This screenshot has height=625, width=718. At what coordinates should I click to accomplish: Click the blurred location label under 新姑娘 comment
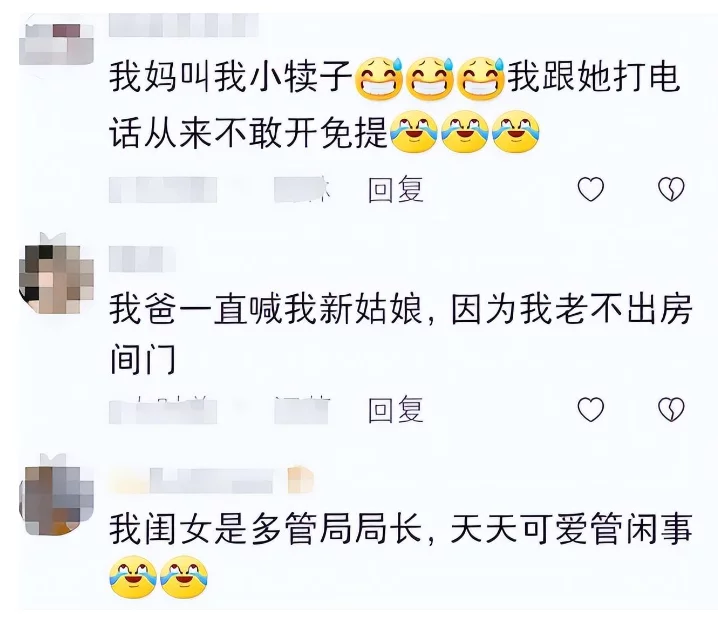(x=302, y=409)
